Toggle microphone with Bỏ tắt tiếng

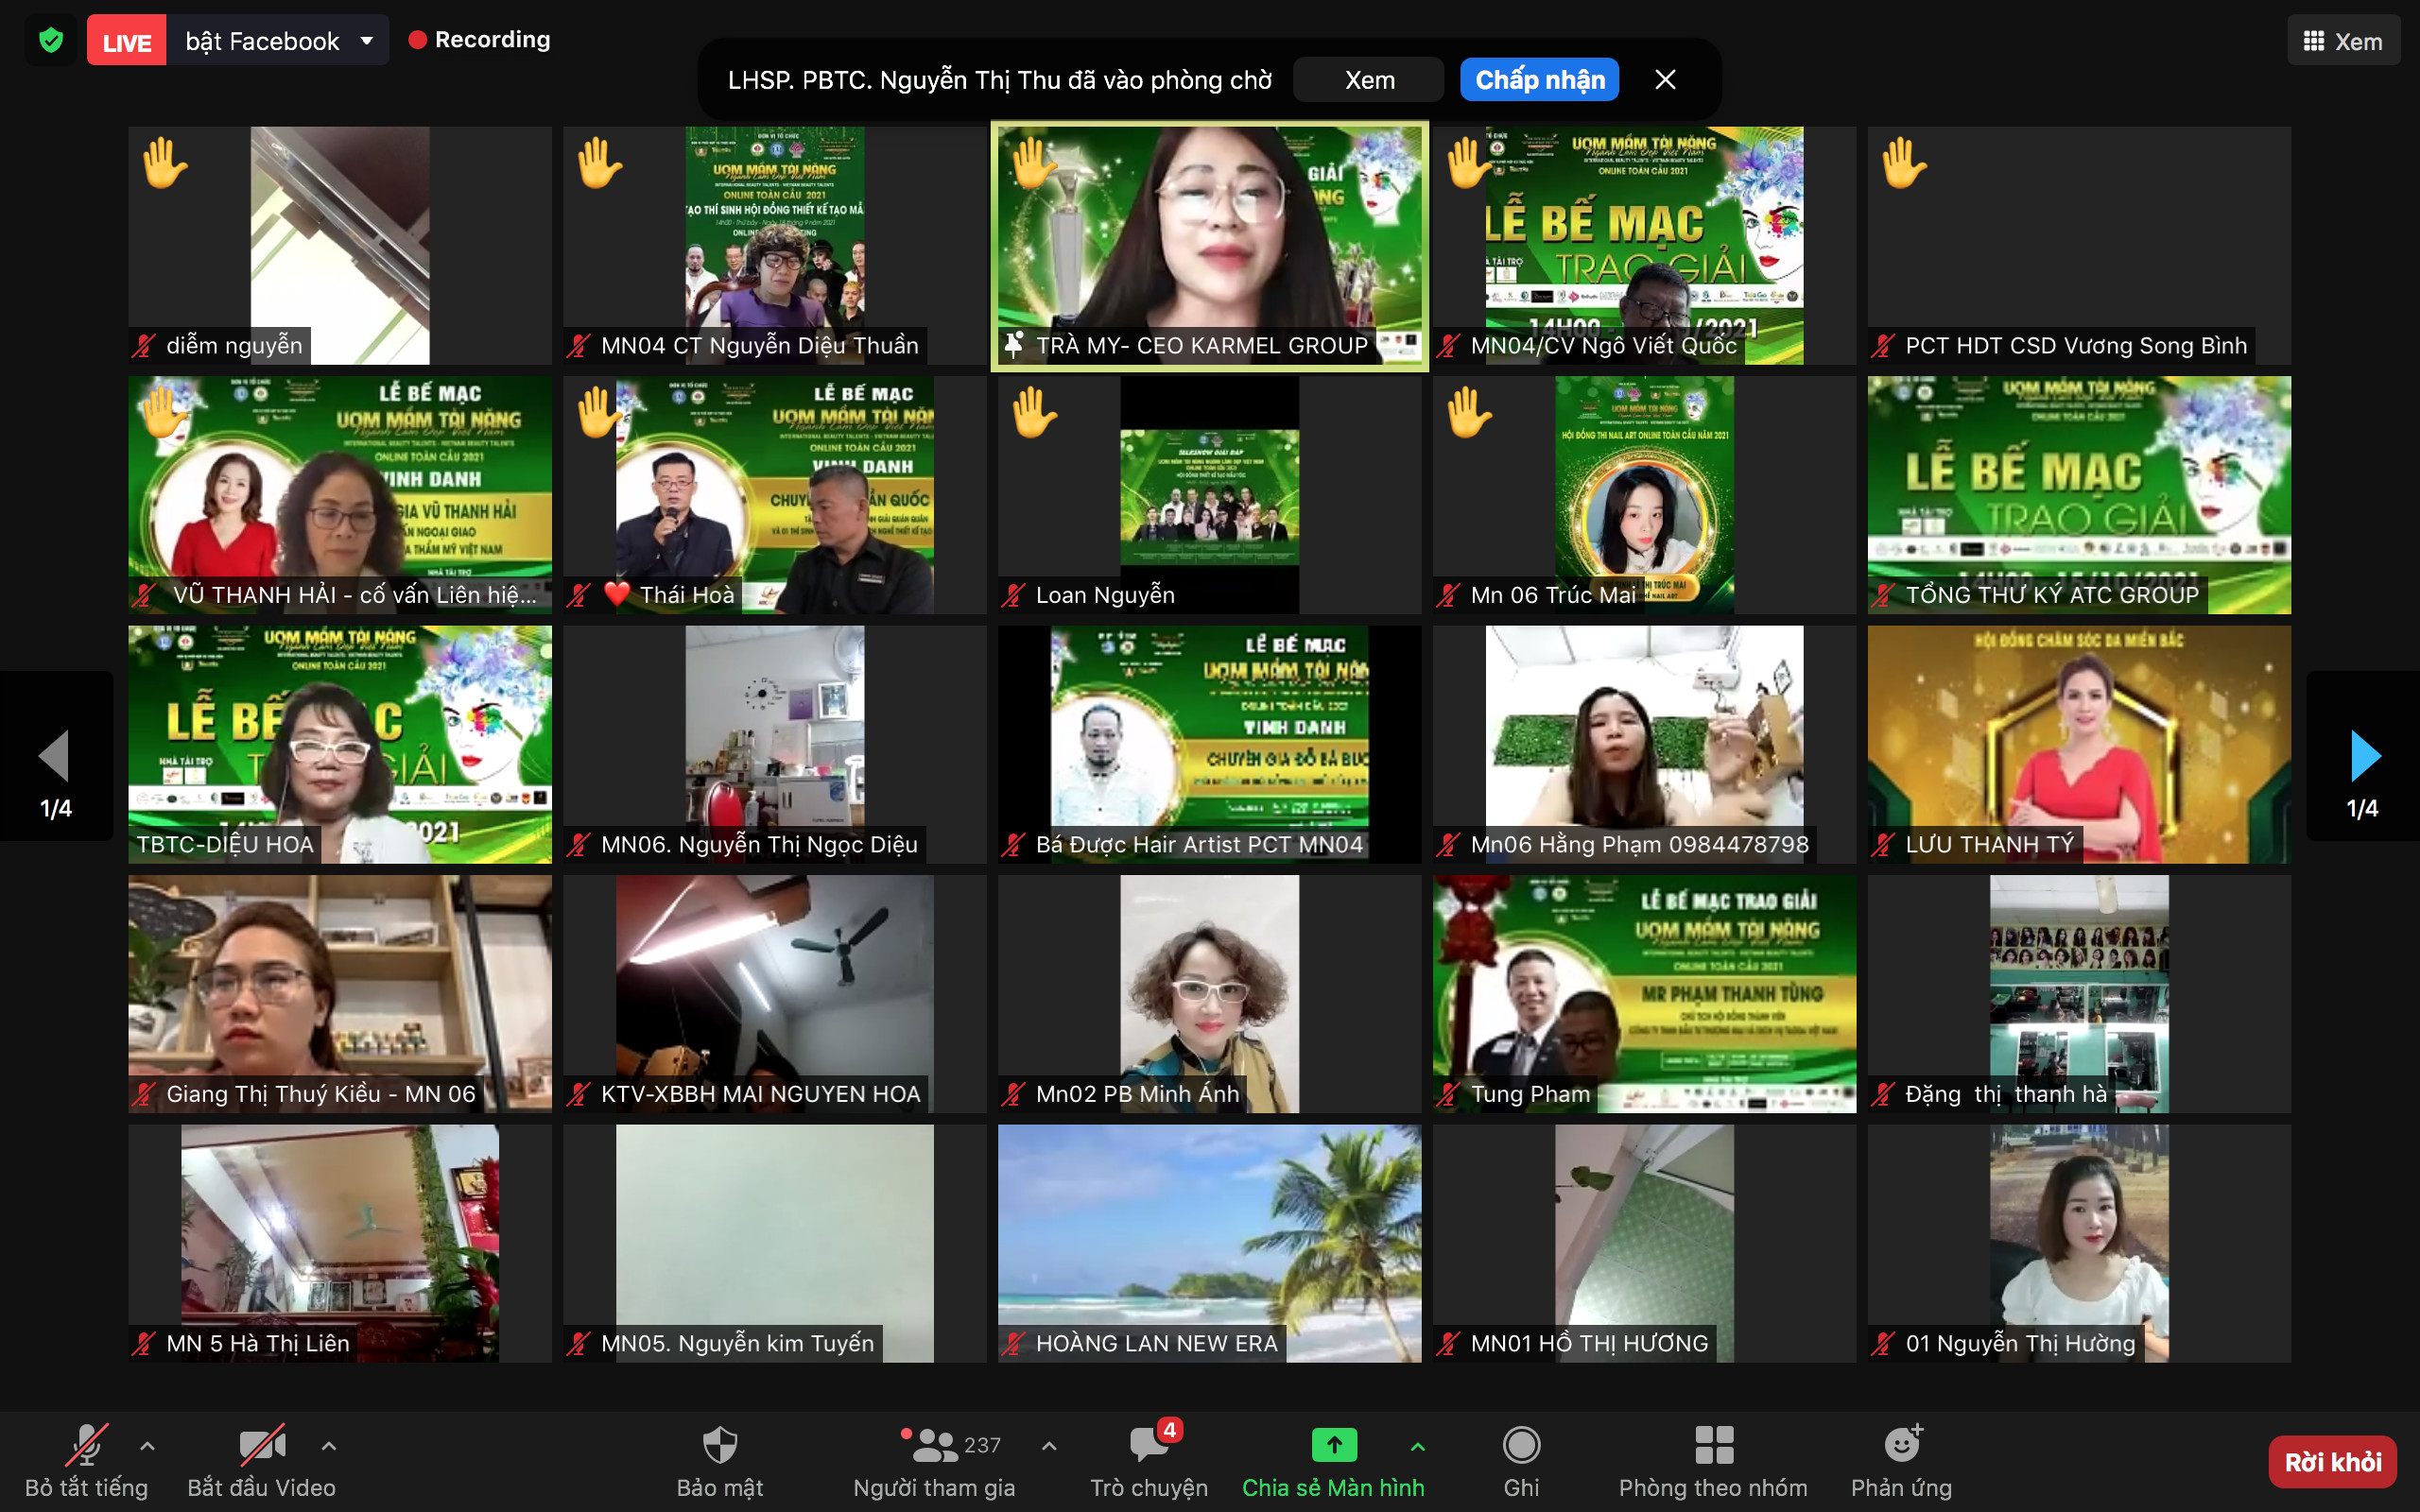(x=87, y=1461)
